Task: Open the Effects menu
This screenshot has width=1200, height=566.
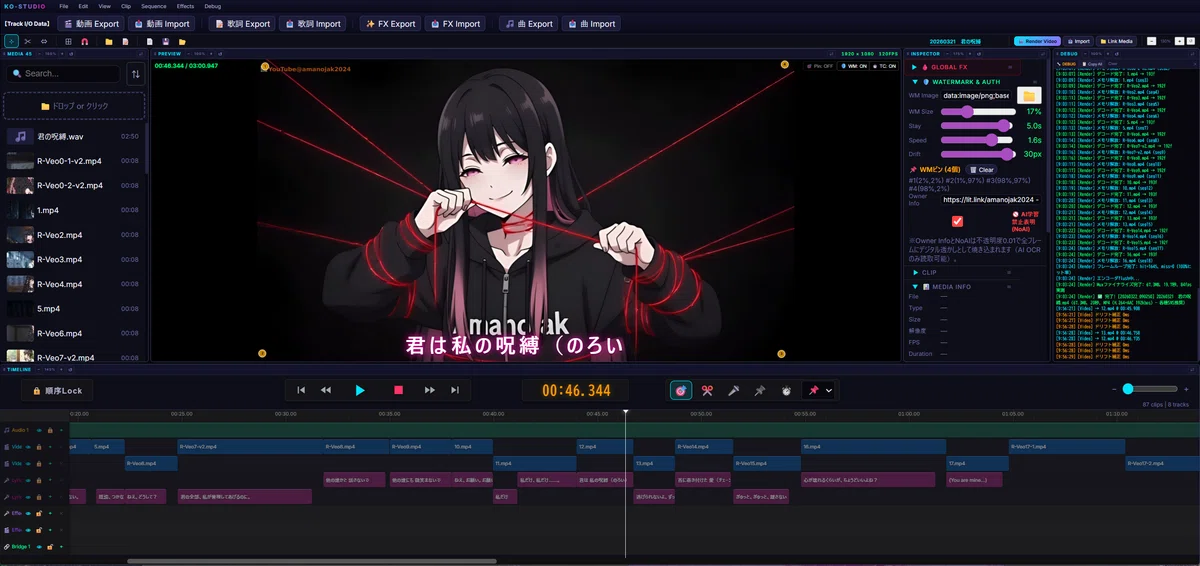Action: pyautogui.click(x=185, y=6)
